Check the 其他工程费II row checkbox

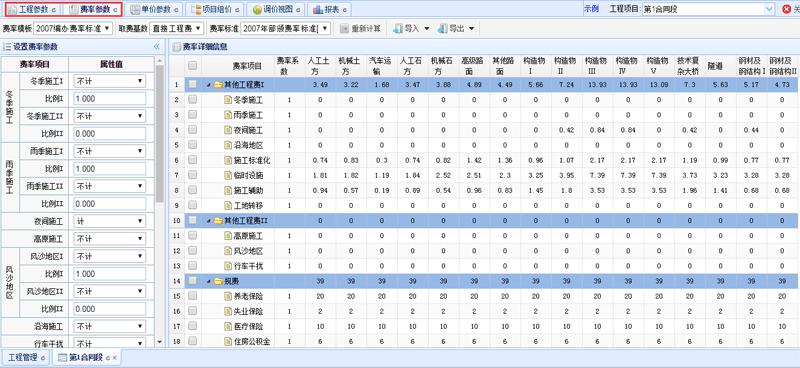[x=192, y=220]
